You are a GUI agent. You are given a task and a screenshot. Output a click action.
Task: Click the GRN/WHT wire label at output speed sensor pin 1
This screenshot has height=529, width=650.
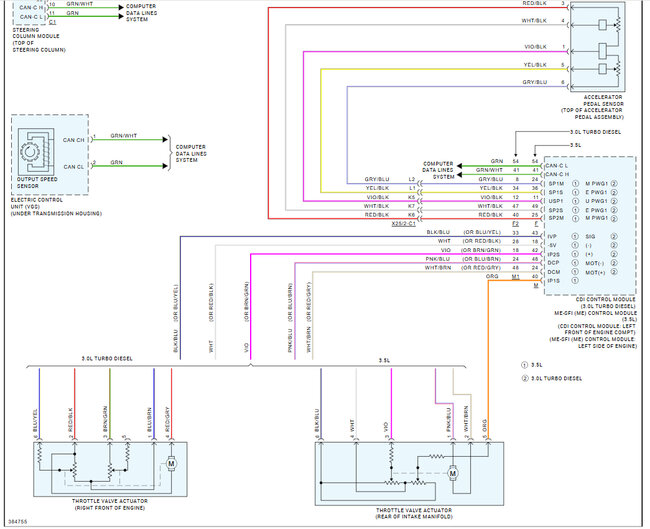124,136
